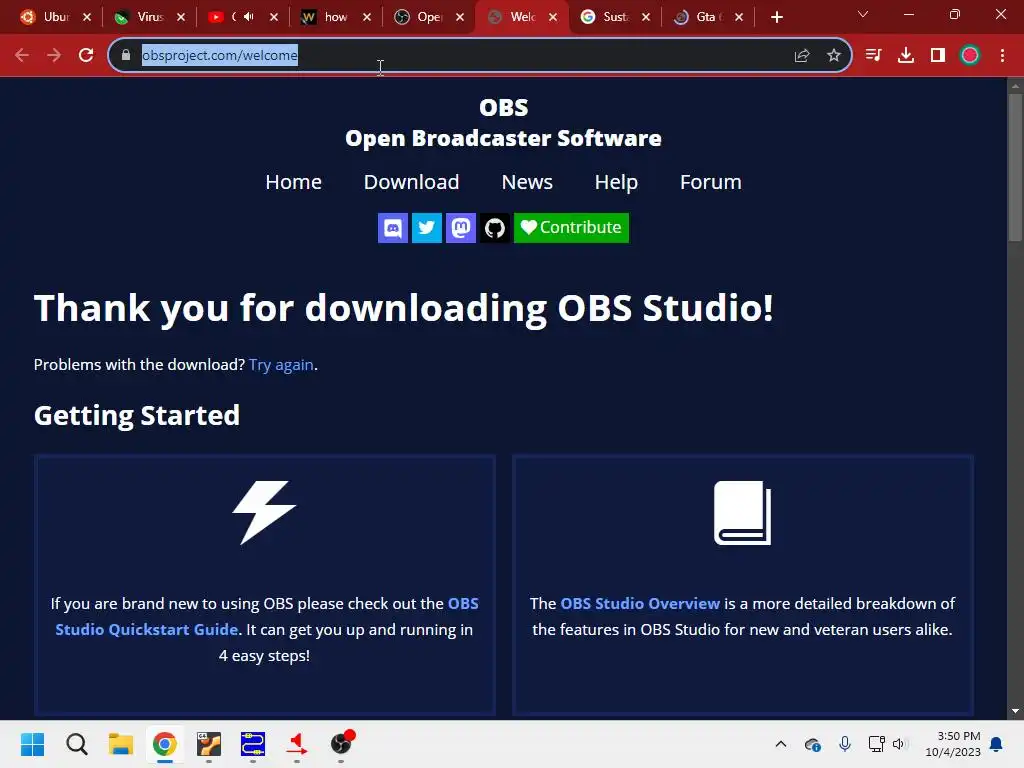Screen dimensions: 1024x768
Task: Close the active Welcome tab
Action: [553, 17]
